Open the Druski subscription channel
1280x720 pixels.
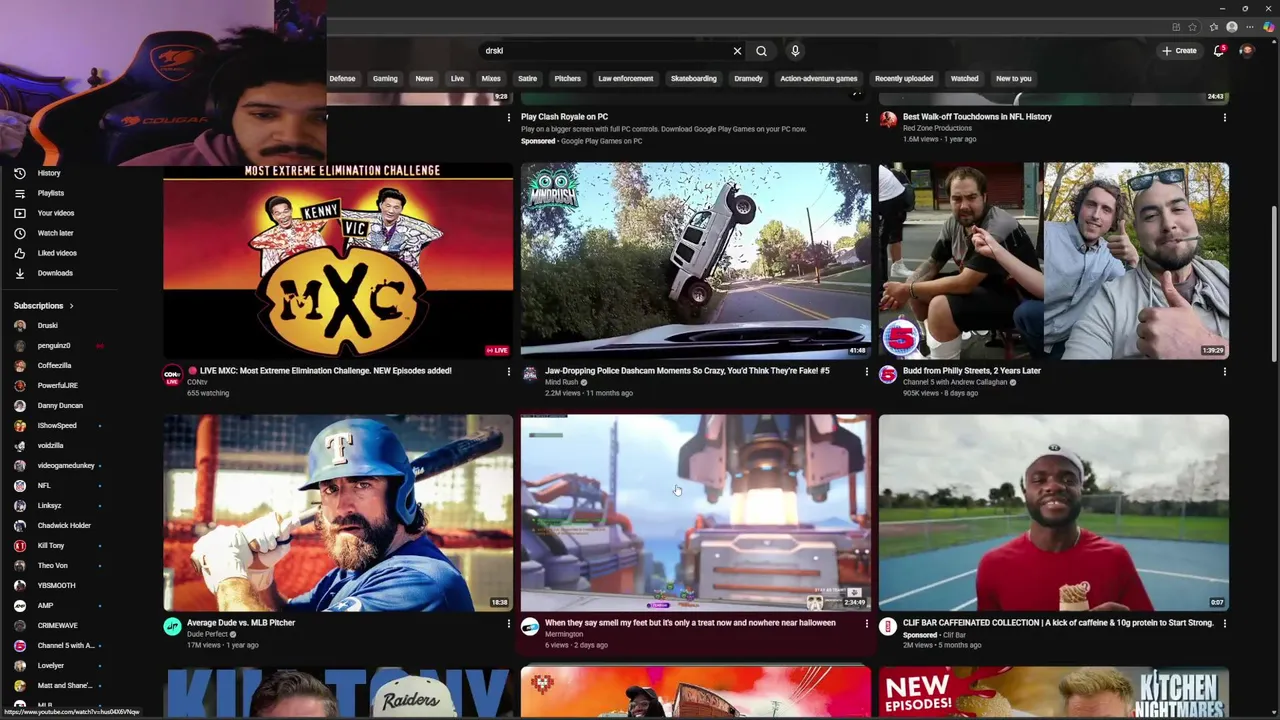[47, 326]
